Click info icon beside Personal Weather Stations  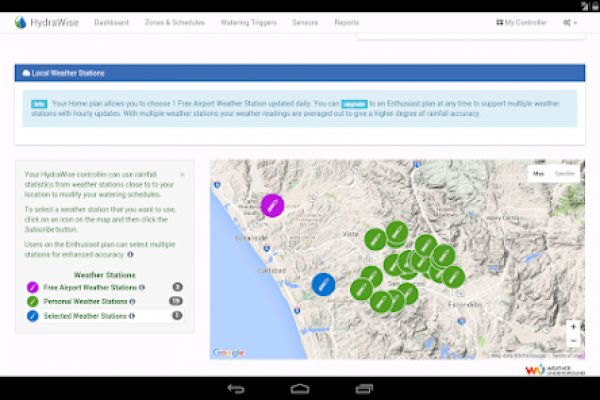131,301
